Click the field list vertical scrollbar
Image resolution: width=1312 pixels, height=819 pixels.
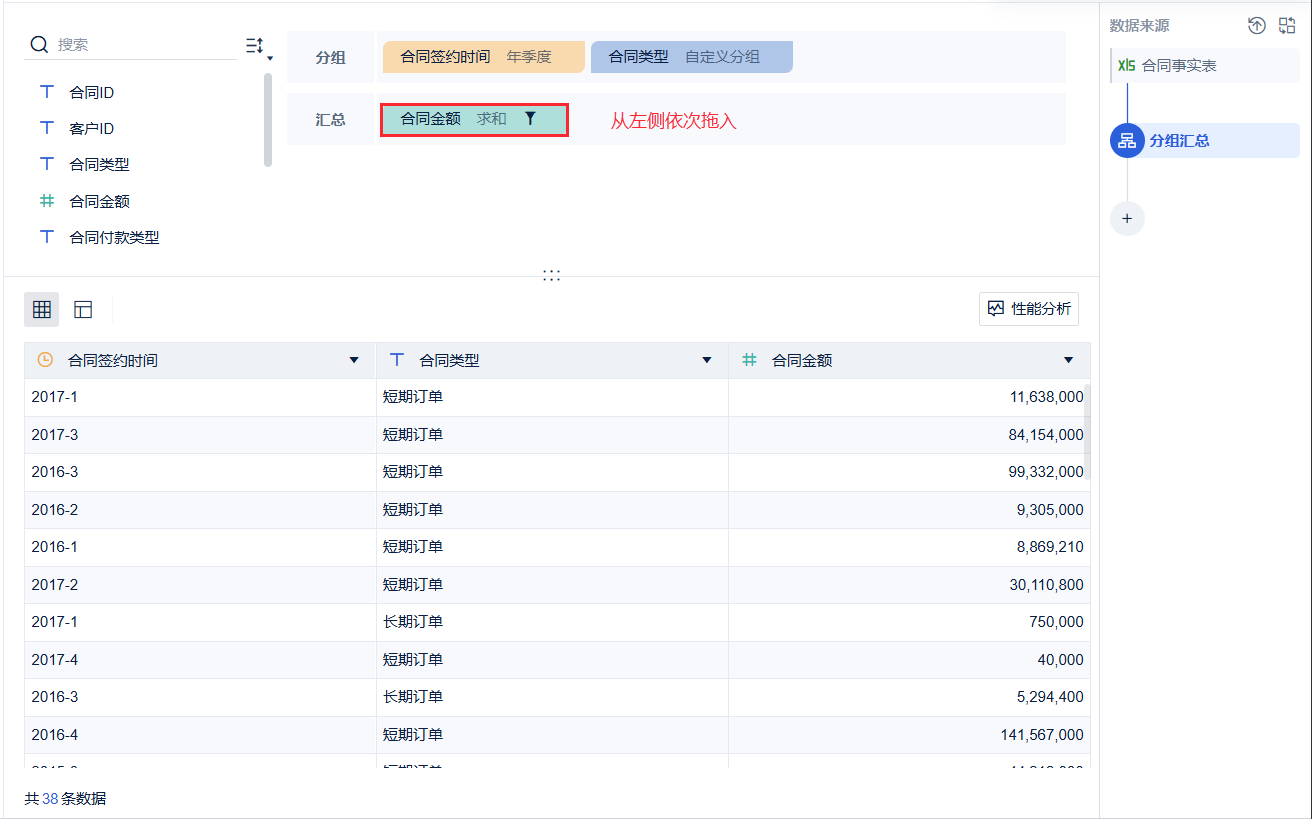[x=268, y=120]
